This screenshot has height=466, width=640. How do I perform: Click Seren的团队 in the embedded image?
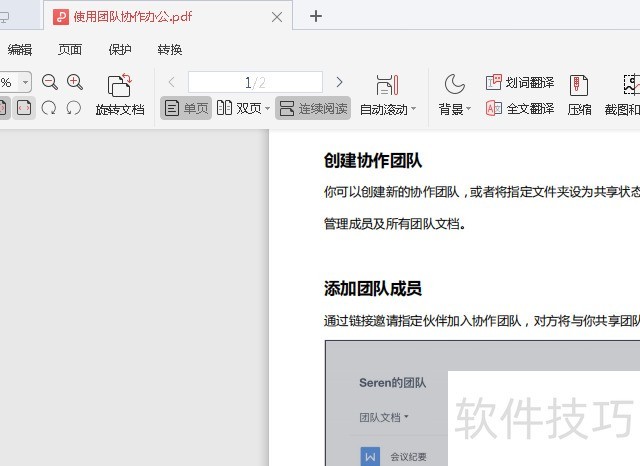[393, 382]
